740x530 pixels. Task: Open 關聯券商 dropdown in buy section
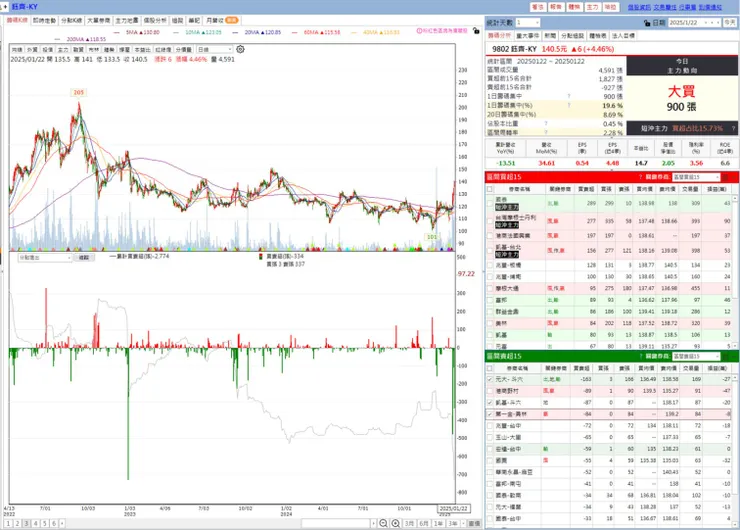click(x=696, y=177)
